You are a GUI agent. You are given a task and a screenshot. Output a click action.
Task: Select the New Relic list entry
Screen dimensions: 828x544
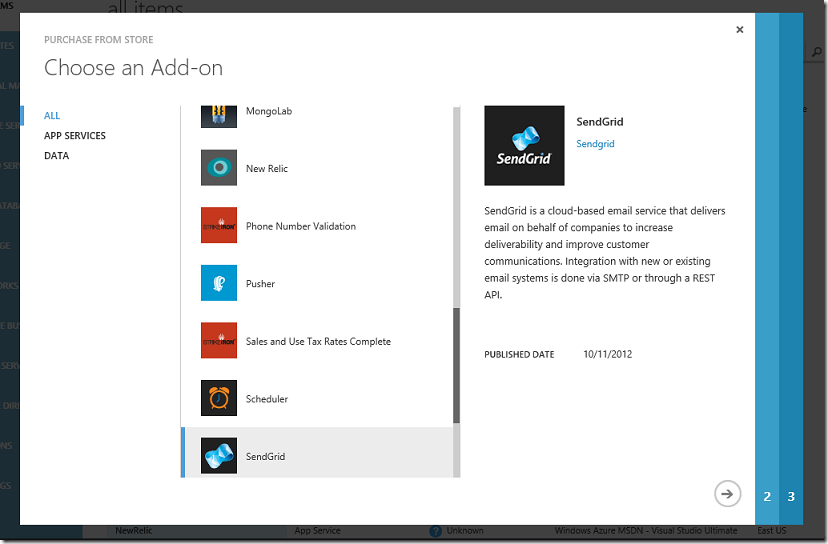[267, 168]
